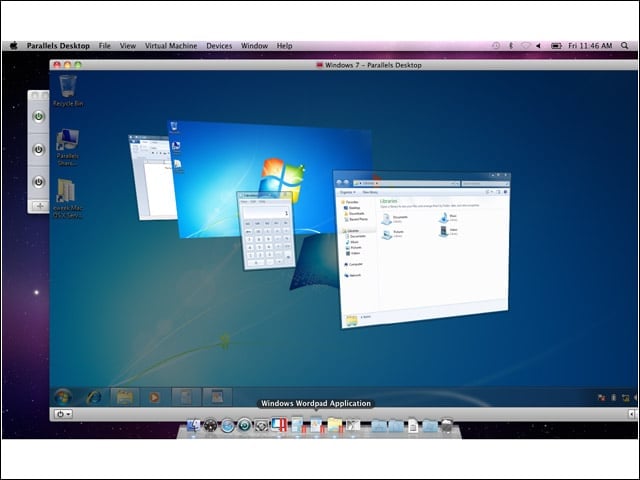Open the Apple menu

[13, 46]
